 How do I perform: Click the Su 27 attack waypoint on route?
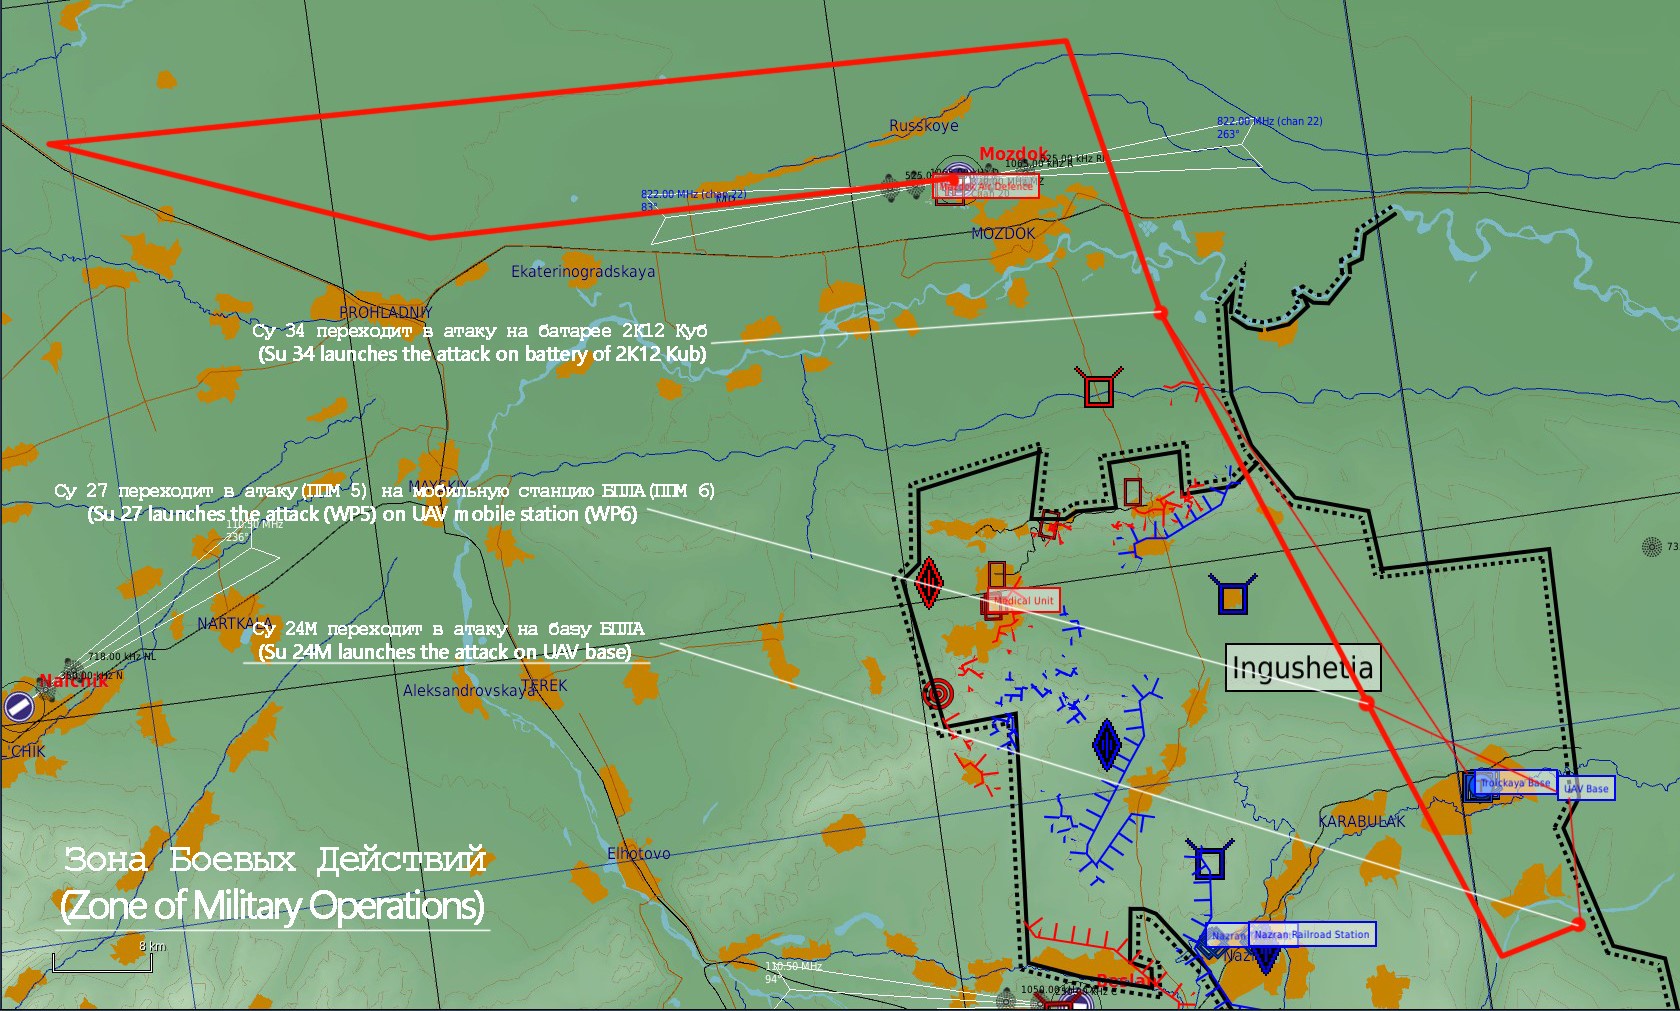(x=1366, y=704)
